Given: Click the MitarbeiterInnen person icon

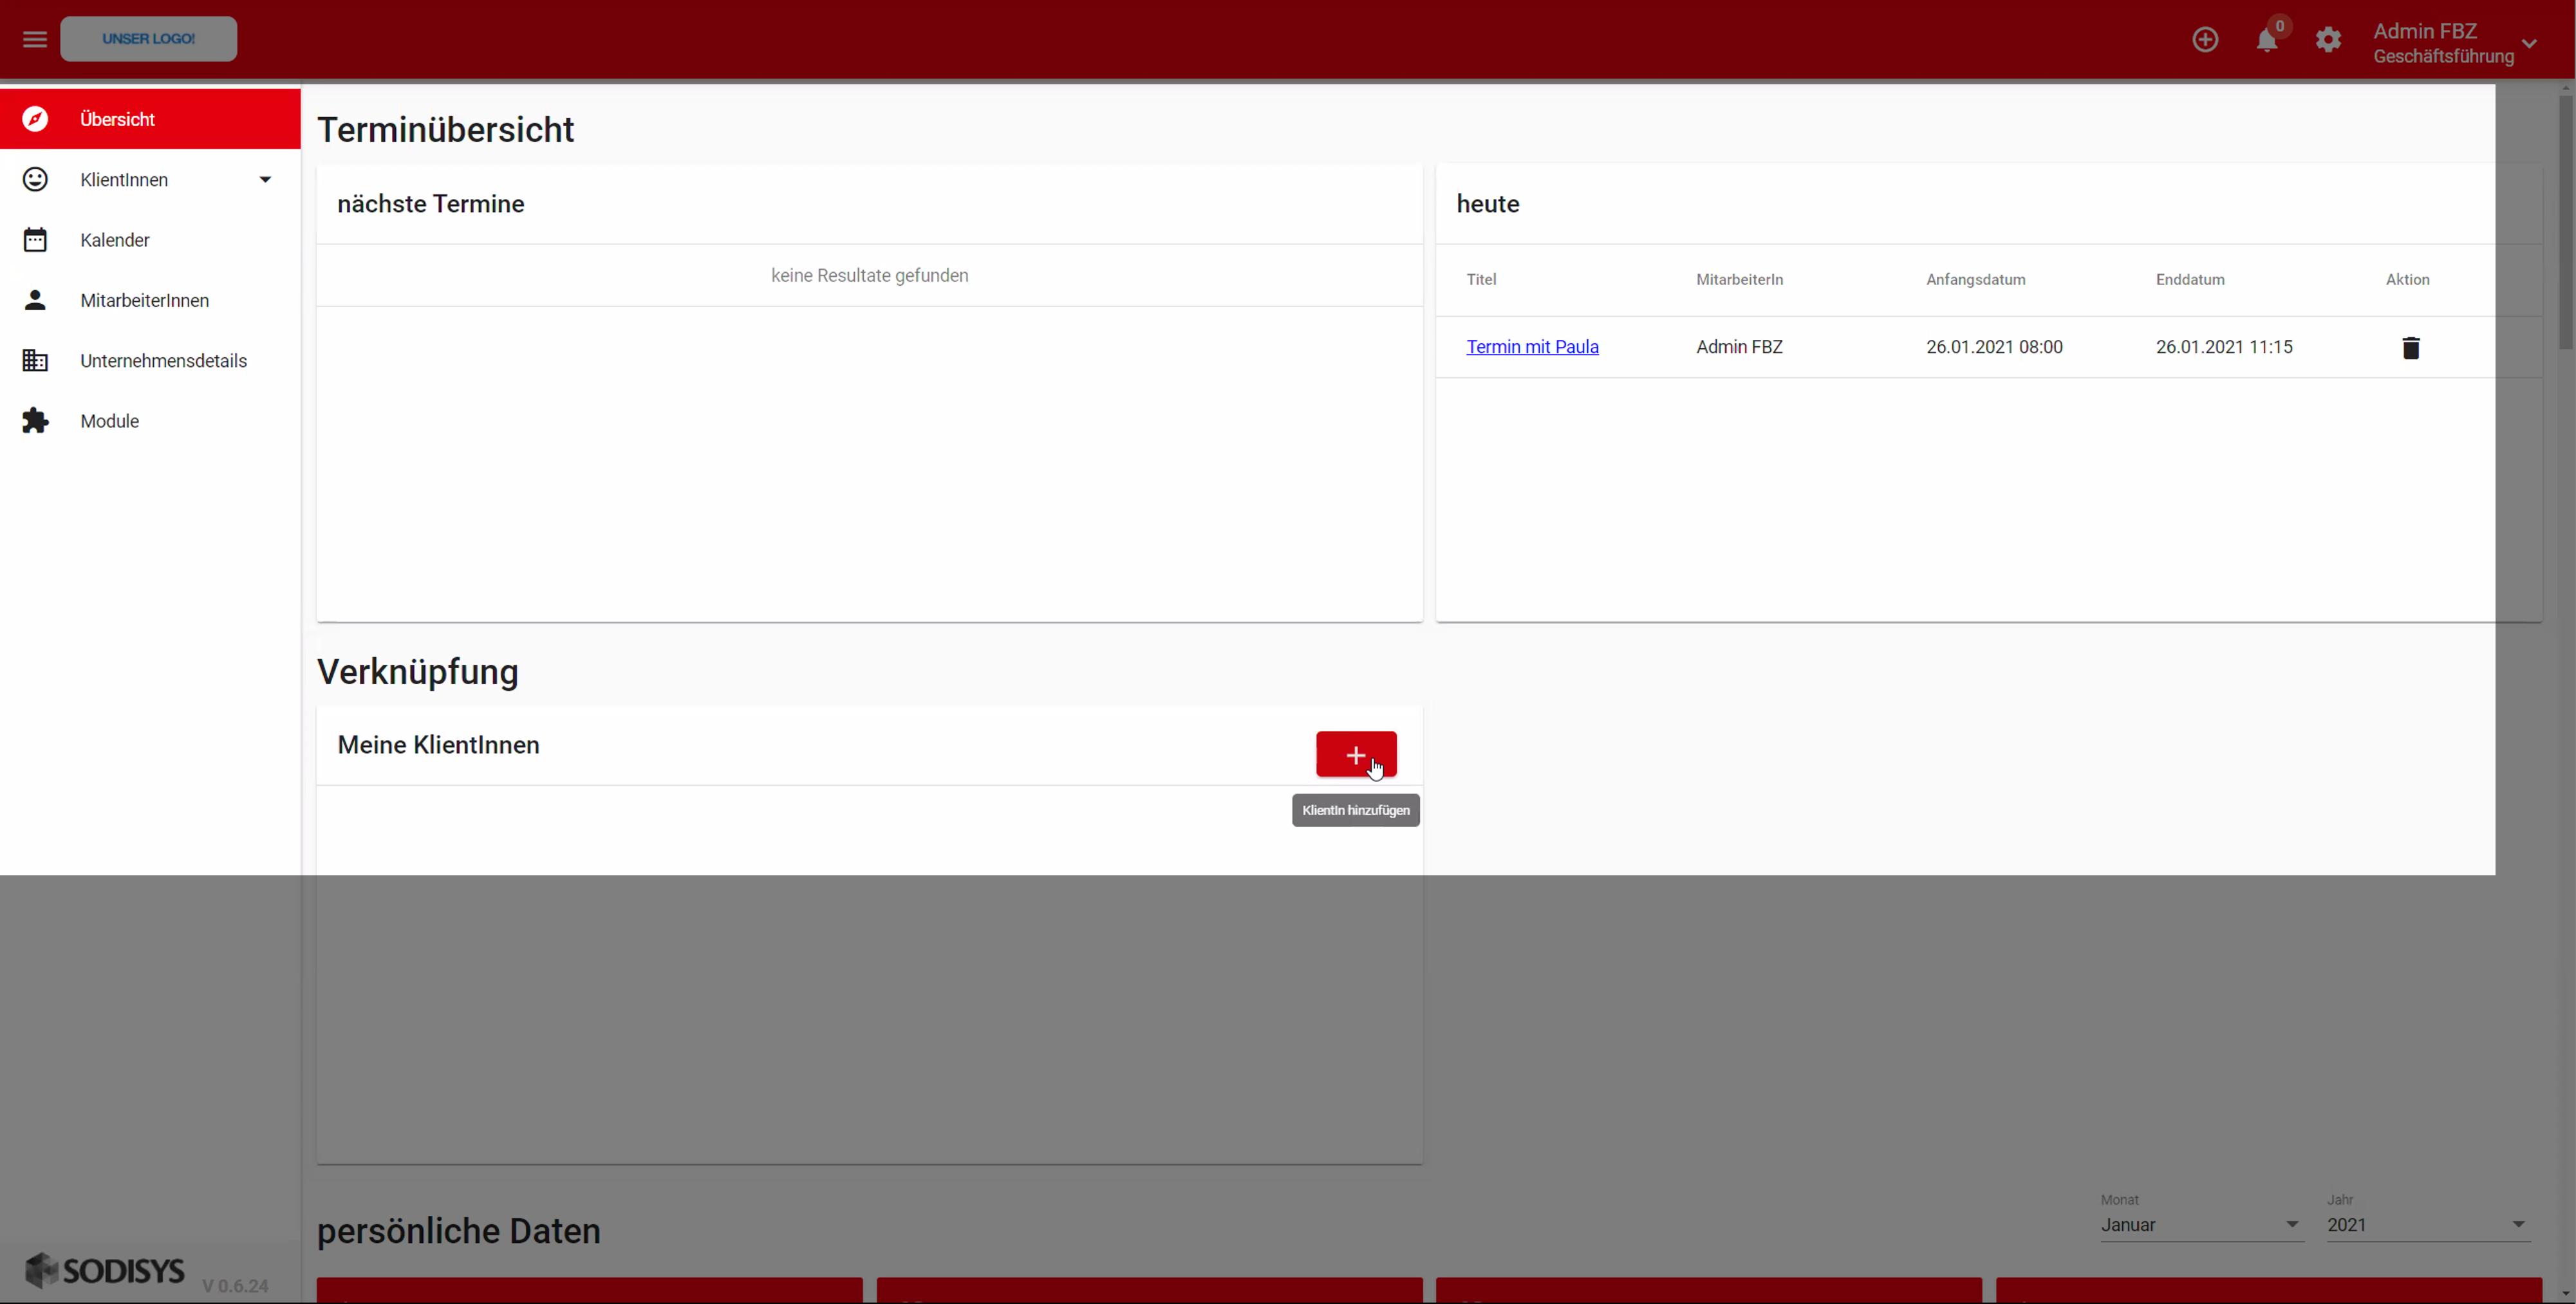Looking at the screenshot, I should (35, 300).
